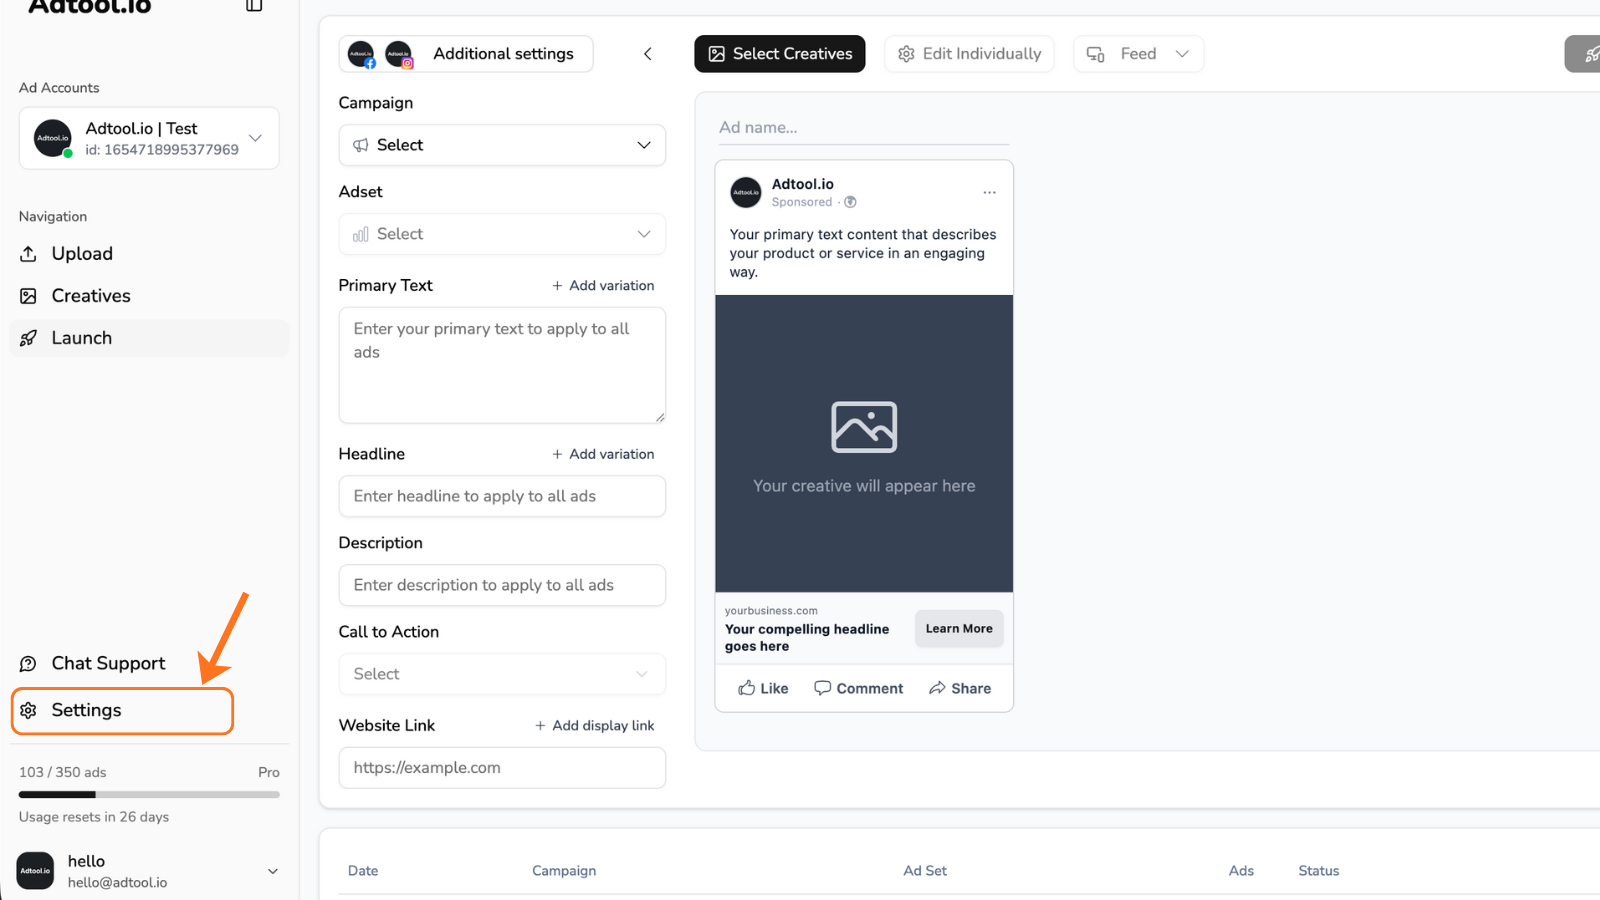Open Settings in the sidebar
Image resolution: width=1600 pixels, height=900 pixels.
122,710
